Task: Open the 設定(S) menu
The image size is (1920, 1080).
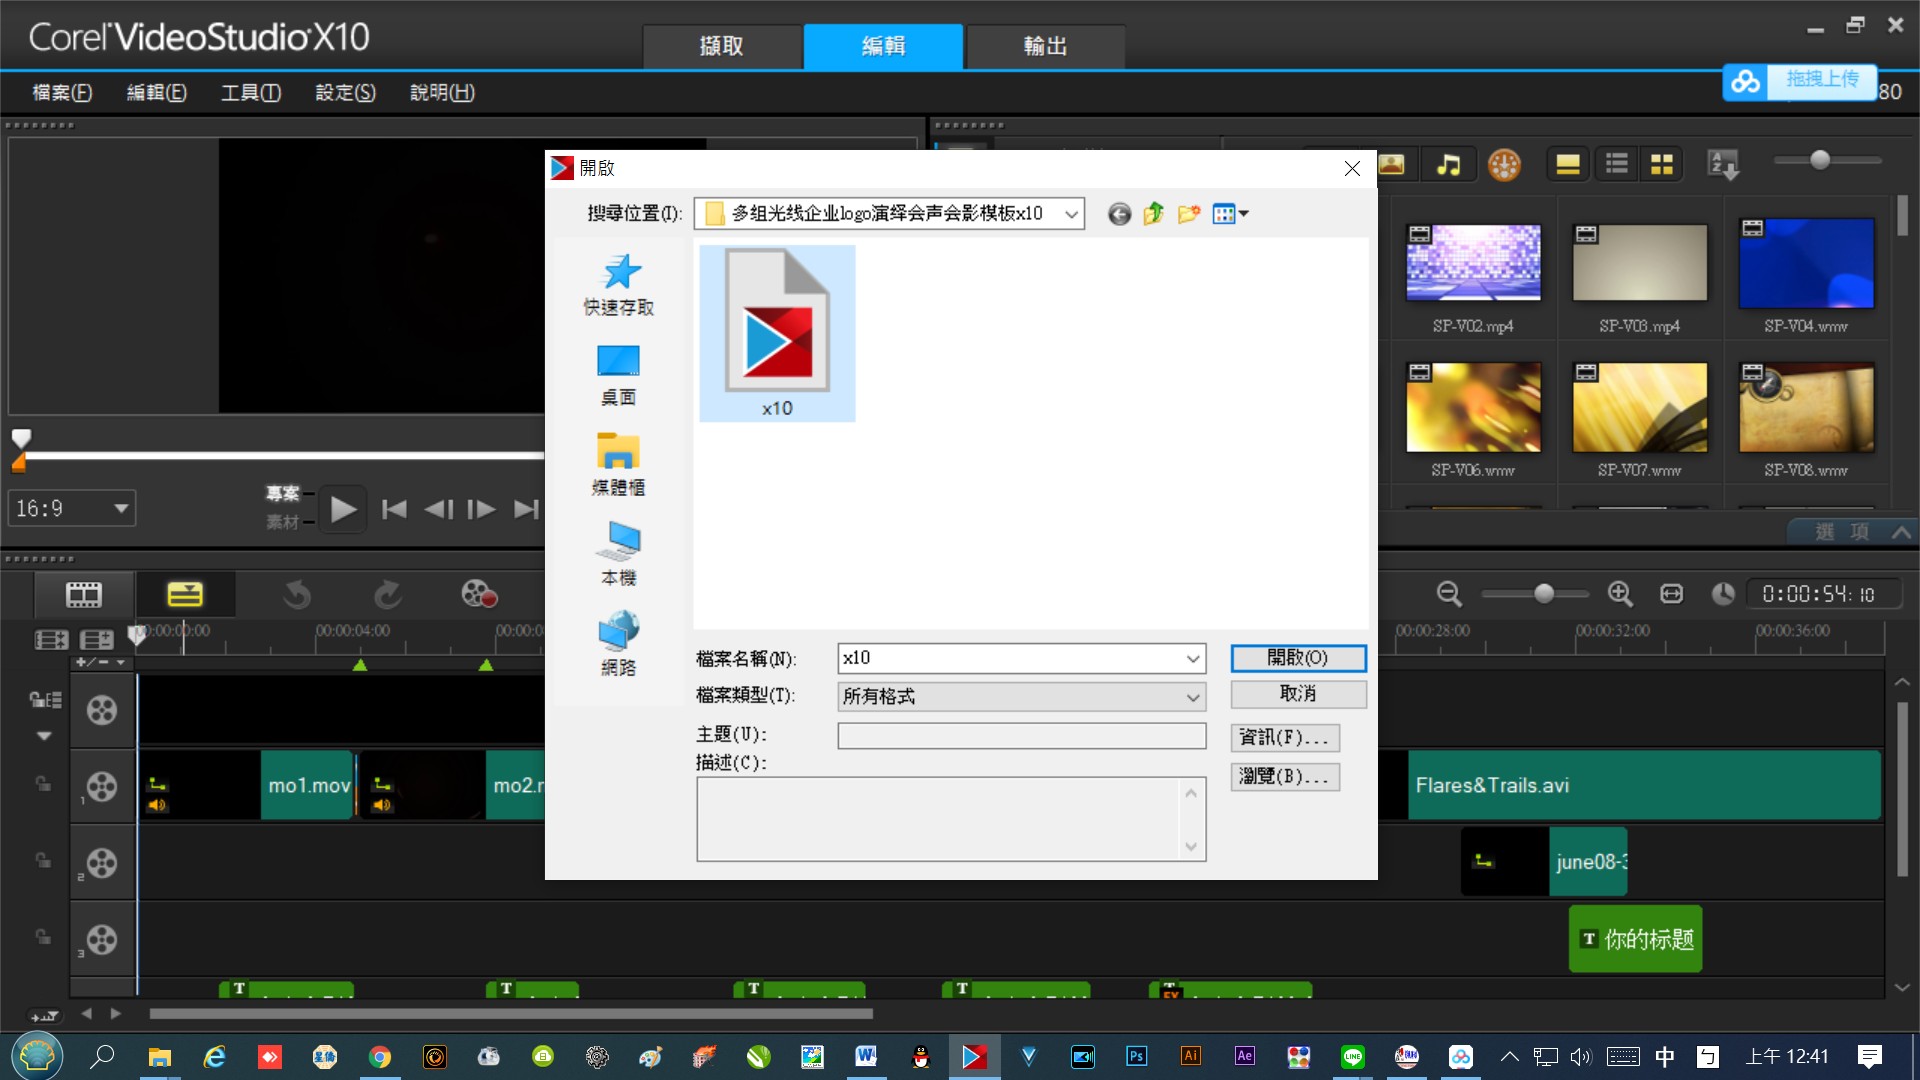Action: point(346,93)
